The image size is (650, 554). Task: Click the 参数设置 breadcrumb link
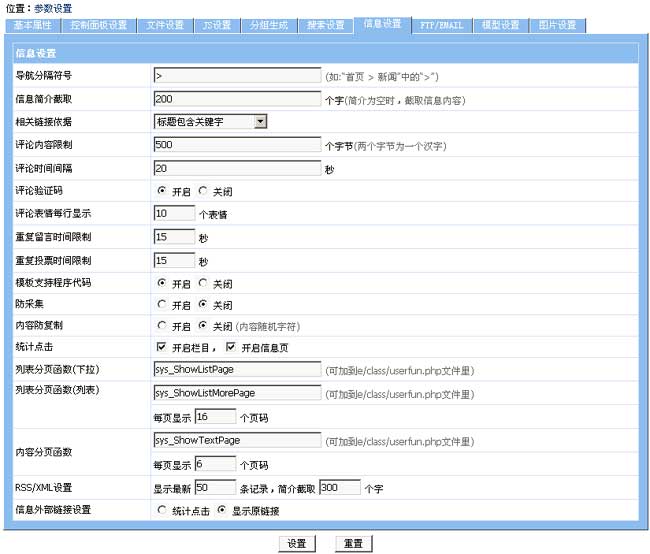click(x=53, y=8)
